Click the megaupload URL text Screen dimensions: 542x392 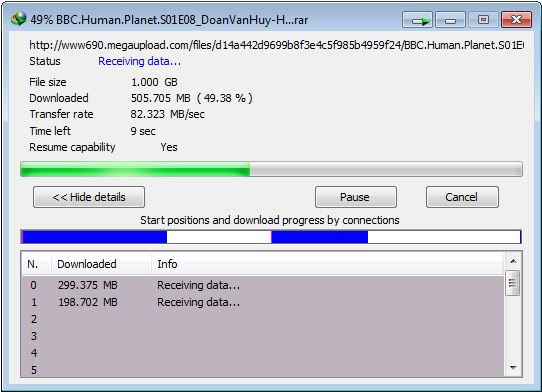pos(277,45)
